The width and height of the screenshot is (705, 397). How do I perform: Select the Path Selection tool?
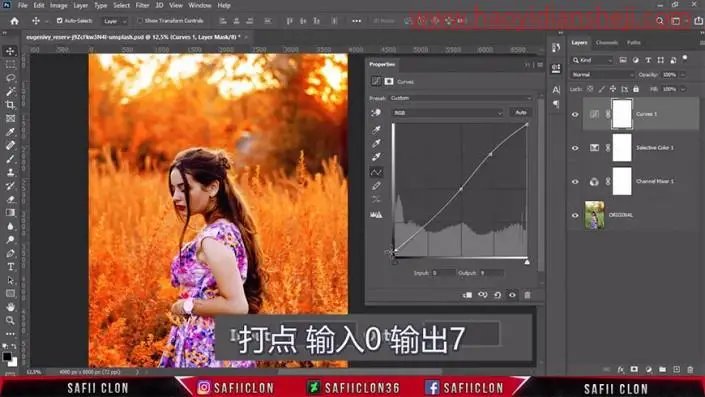(x=10, y=280)
